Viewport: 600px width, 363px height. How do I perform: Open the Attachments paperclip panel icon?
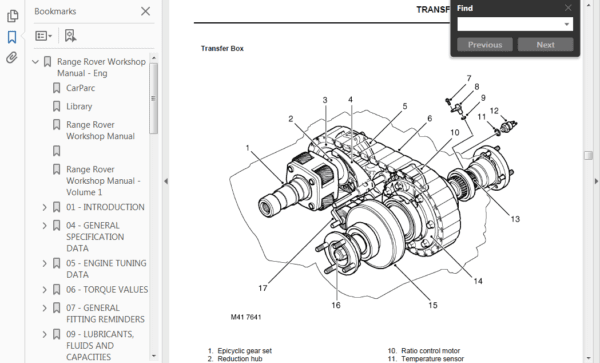[12, 58]
